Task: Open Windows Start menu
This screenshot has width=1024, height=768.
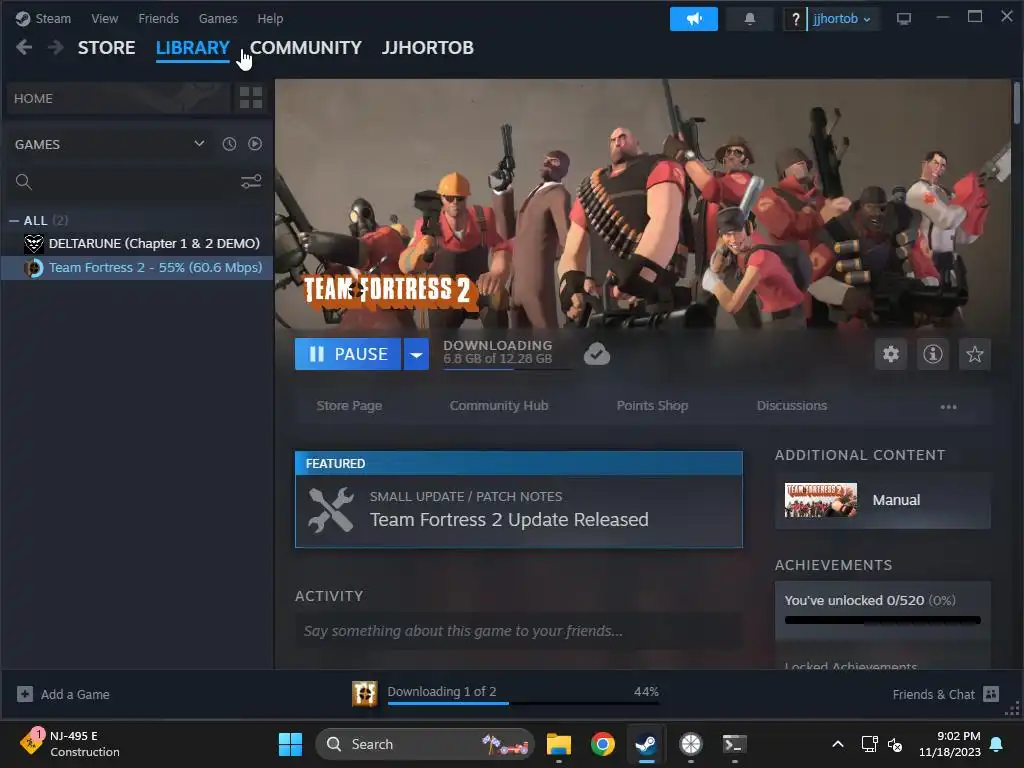Action: pyautogui.click(x=290, y=744)
